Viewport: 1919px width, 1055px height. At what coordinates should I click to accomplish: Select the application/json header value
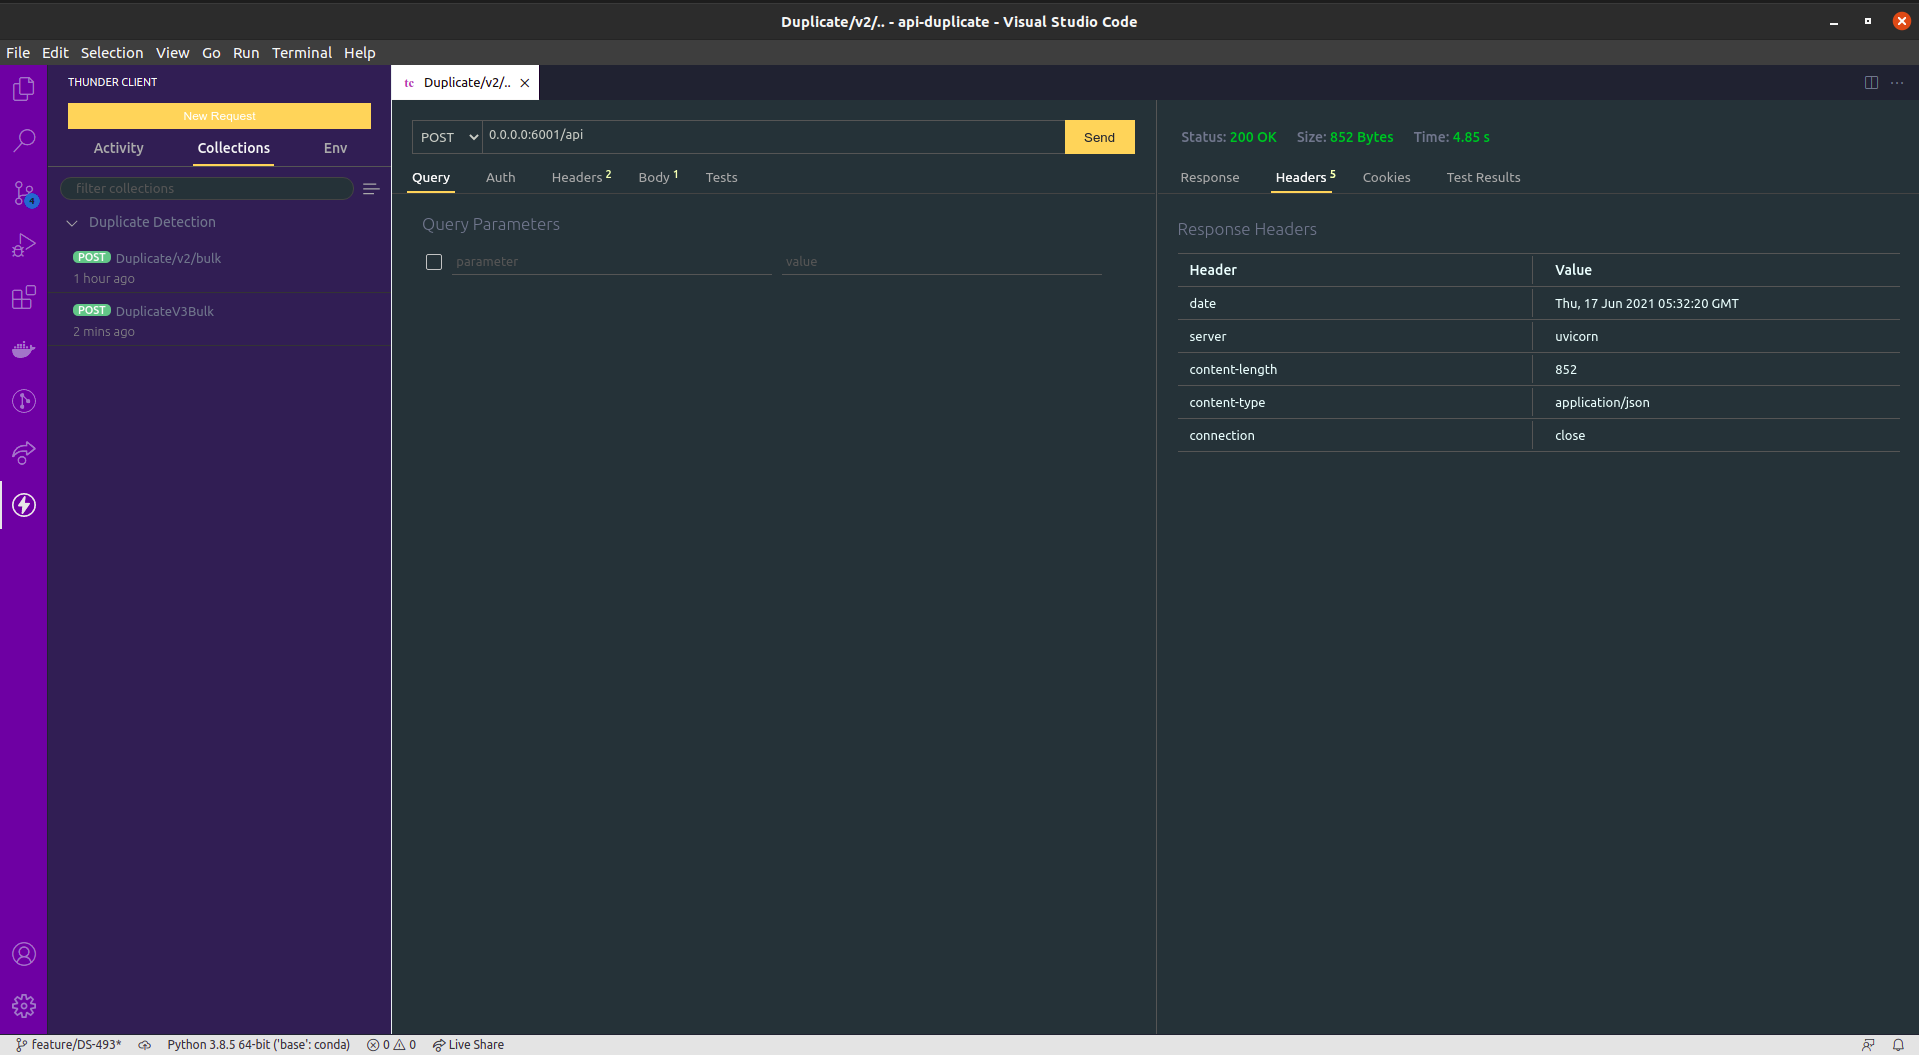point(1602,403)
